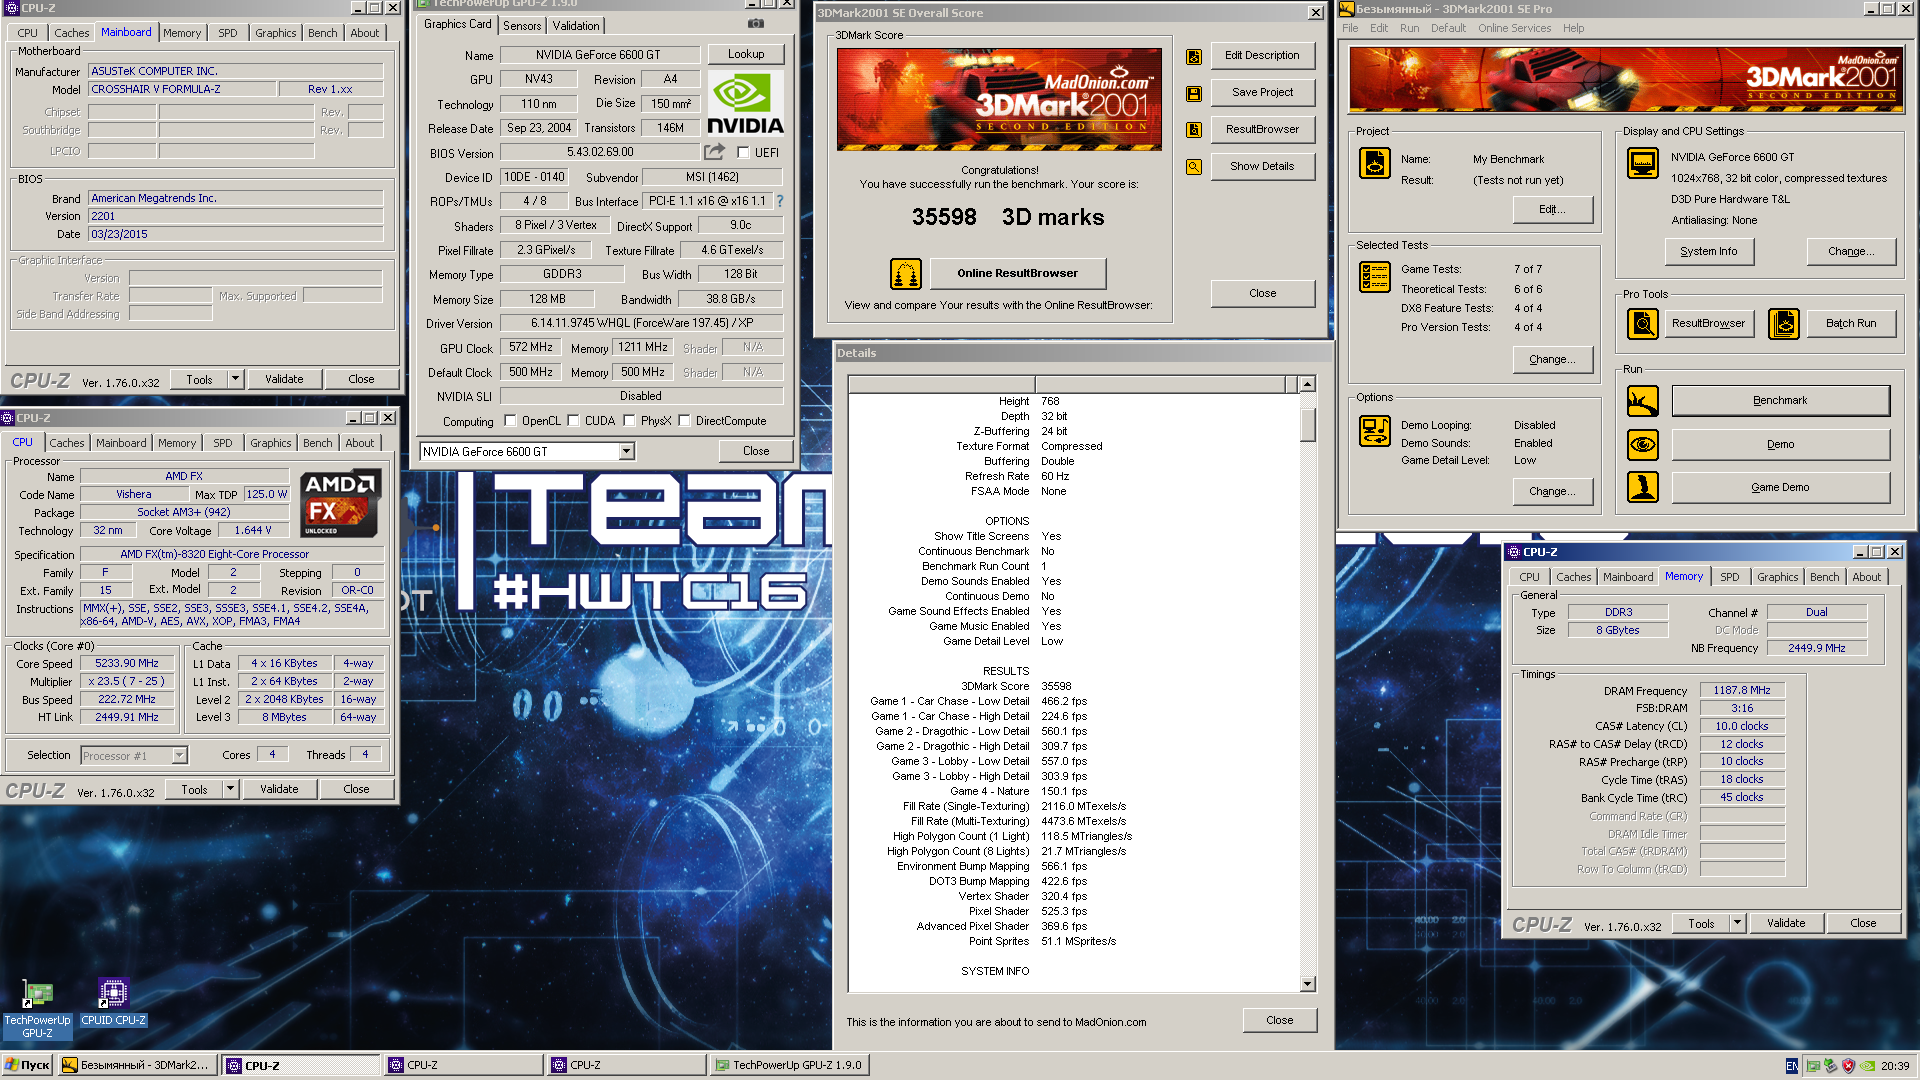The image size is (1920, 1080).
Task: Toggle the OpenCL checkbox
Action: pyautogui.click(x=511, y=421)
